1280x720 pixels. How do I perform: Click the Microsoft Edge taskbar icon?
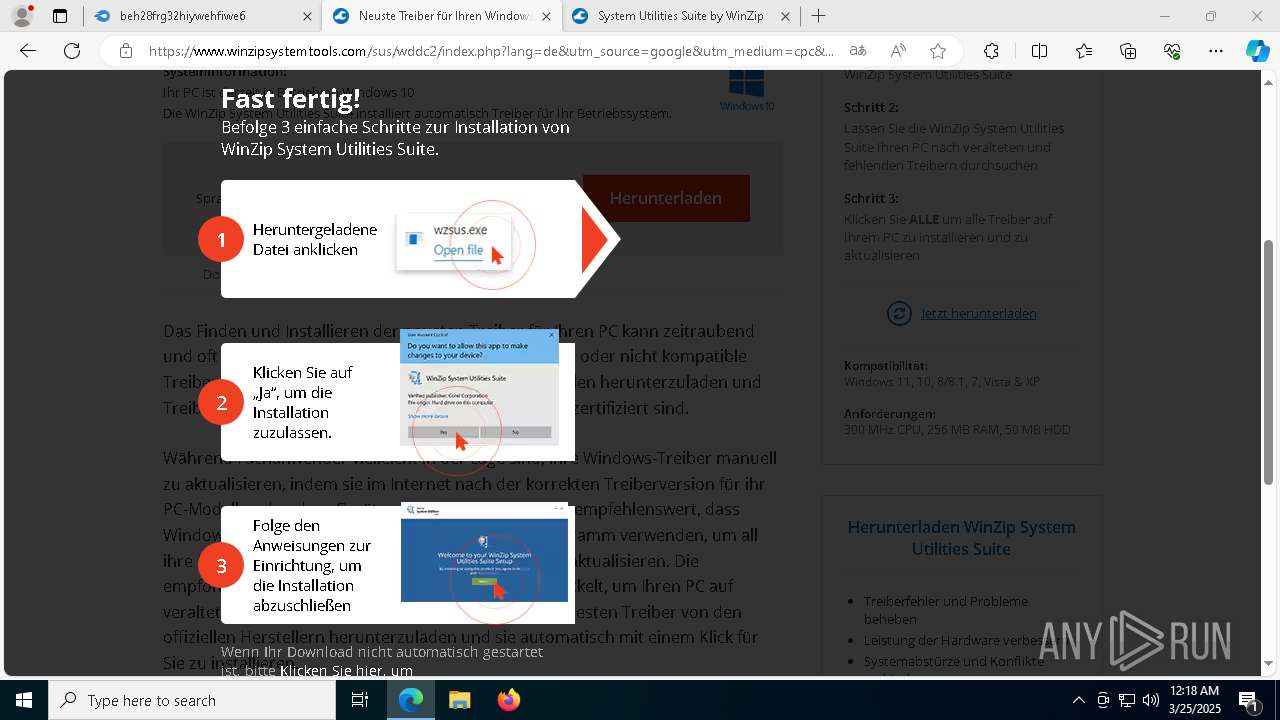[411, 700]
